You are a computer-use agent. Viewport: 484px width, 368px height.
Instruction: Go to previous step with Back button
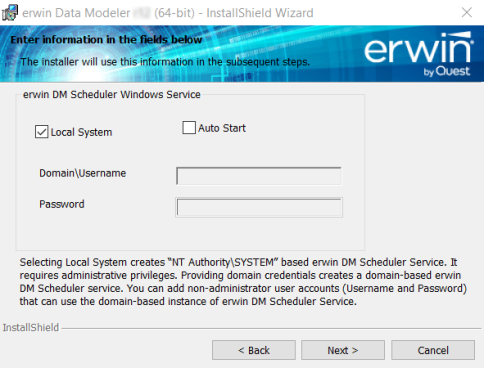[x=254, y=350]
